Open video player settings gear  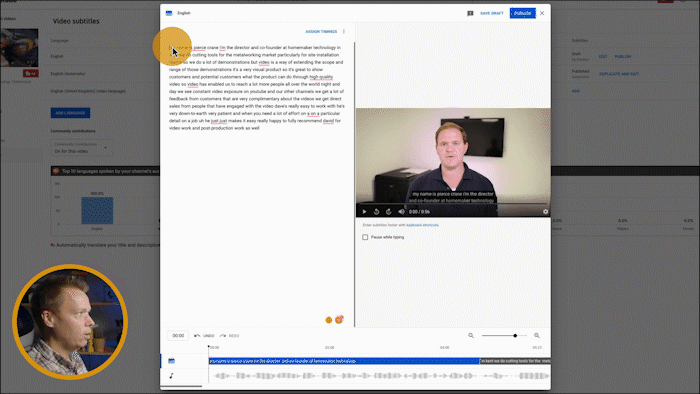point(545,212)
